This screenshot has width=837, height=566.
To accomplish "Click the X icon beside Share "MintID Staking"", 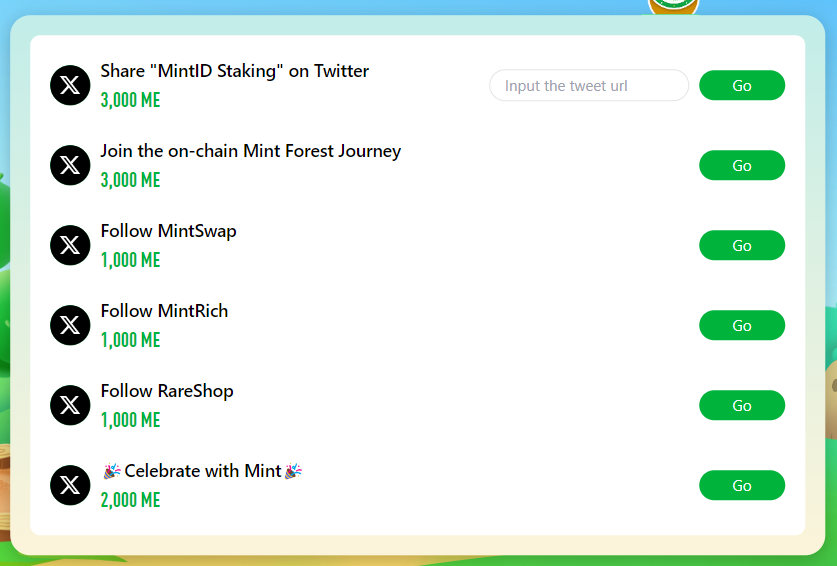I will click(x=70, y=85).
